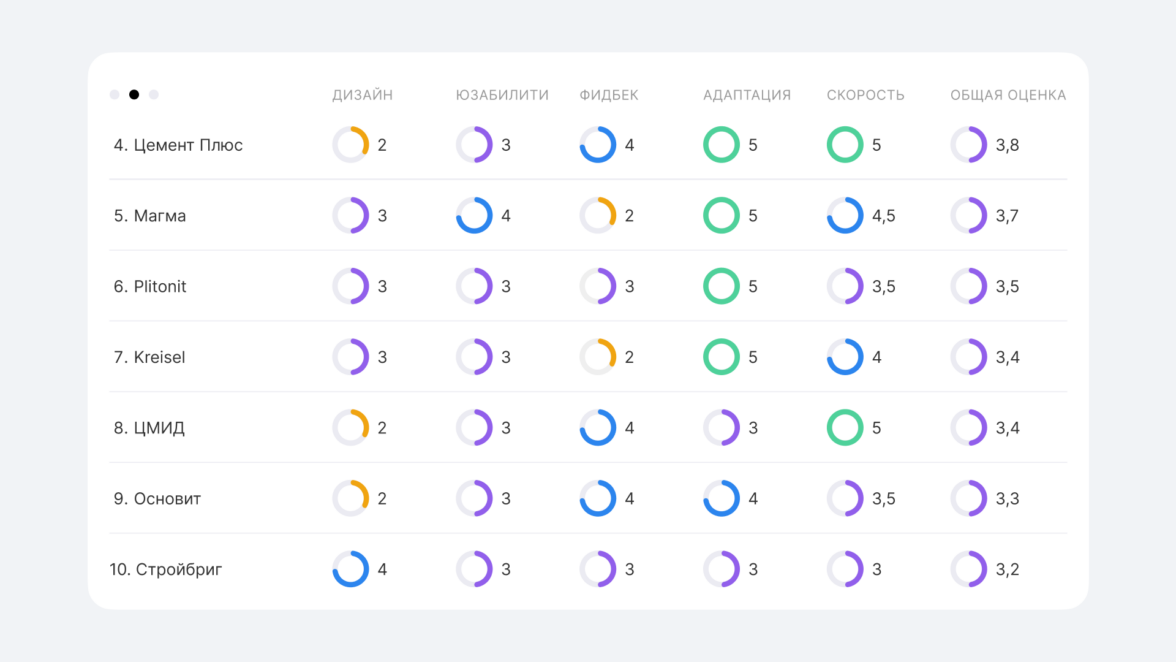The image size is (1176, 662).
Task: Click Магма usability rating ring
Action: pos(474,216)
